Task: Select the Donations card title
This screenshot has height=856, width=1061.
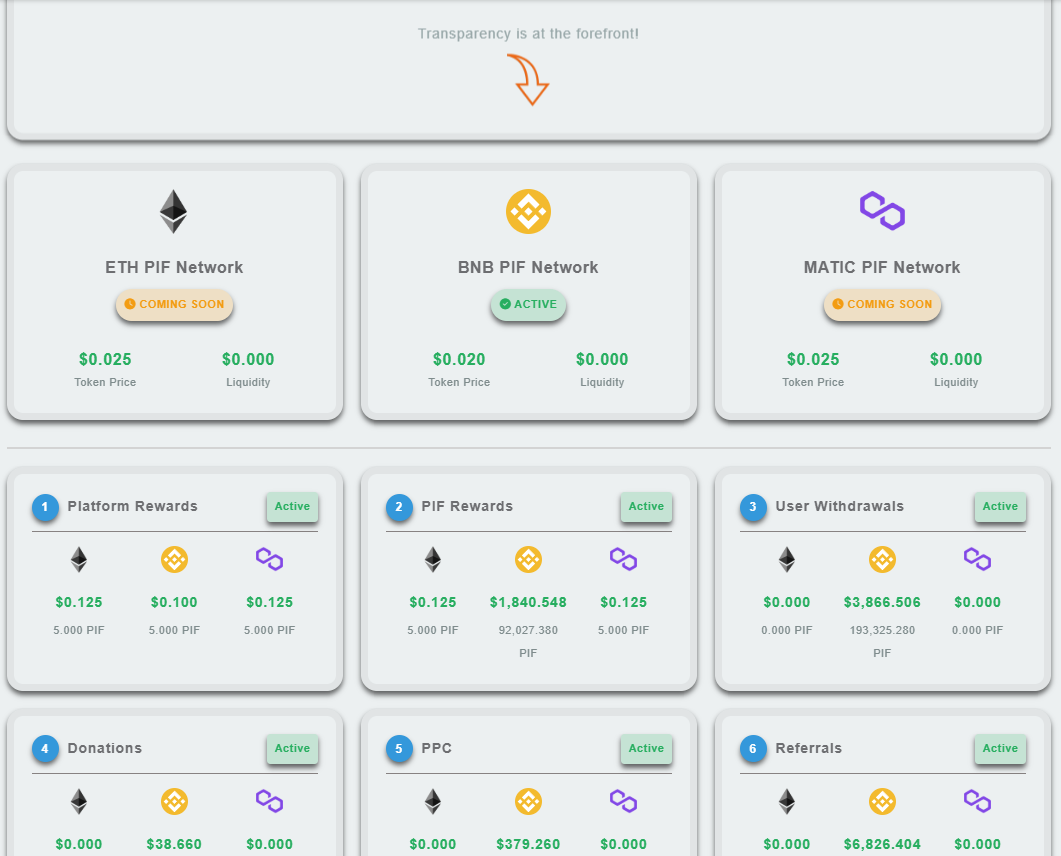Action: pyautogui.click(x=105, y=748)
